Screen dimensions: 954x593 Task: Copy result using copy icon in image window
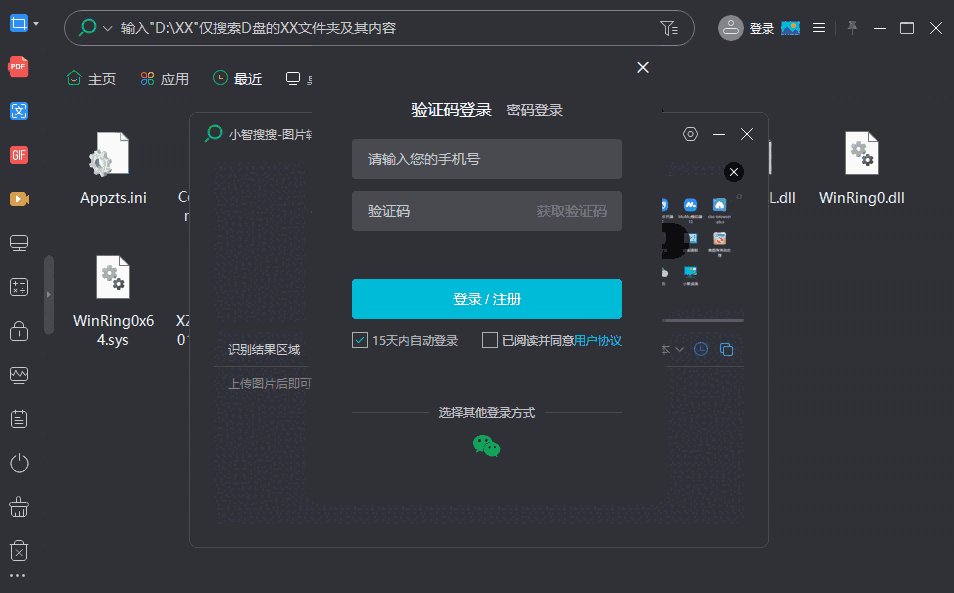[726, 349]
